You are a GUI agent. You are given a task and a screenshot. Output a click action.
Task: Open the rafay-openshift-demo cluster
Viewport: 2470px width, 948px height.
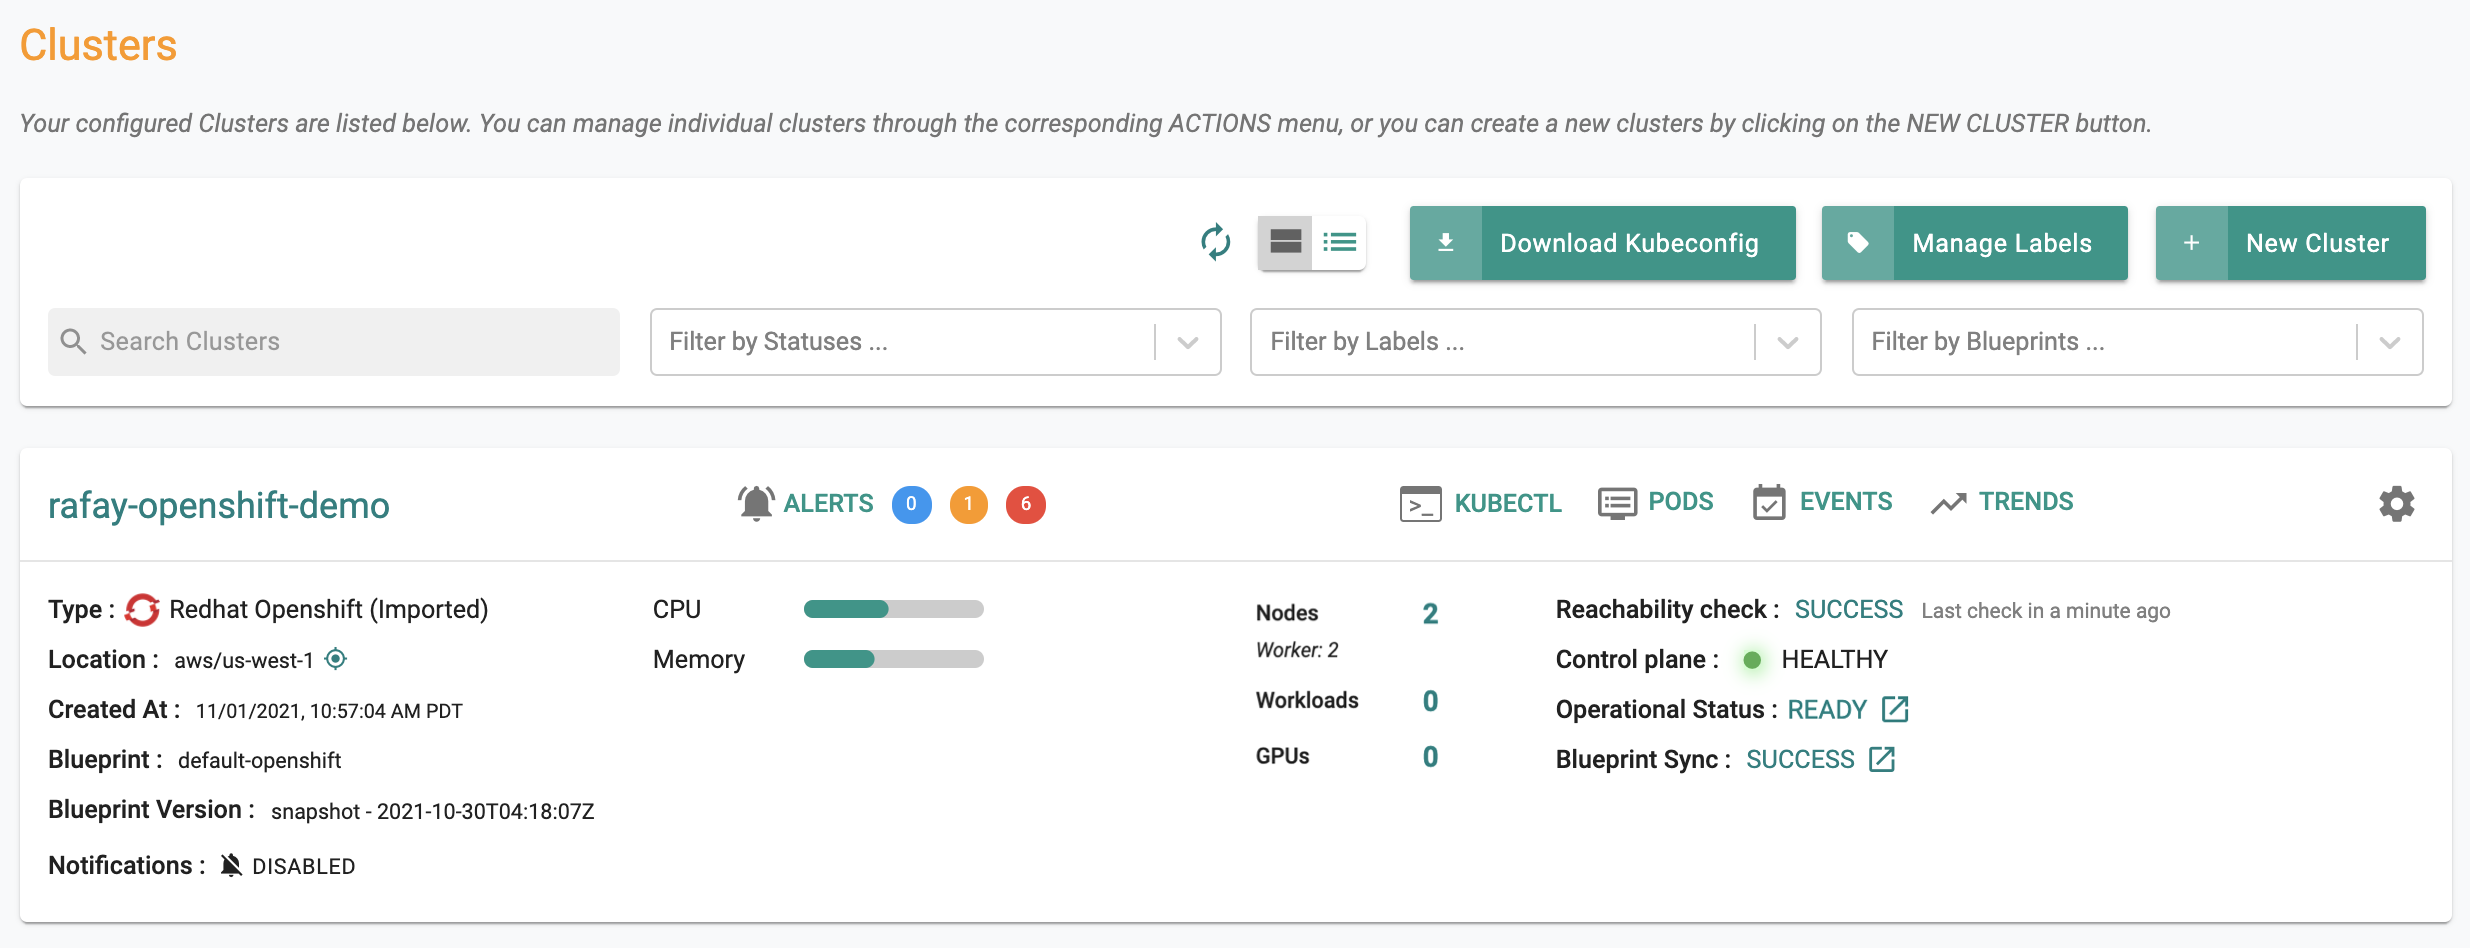click(x=219, y=505)
